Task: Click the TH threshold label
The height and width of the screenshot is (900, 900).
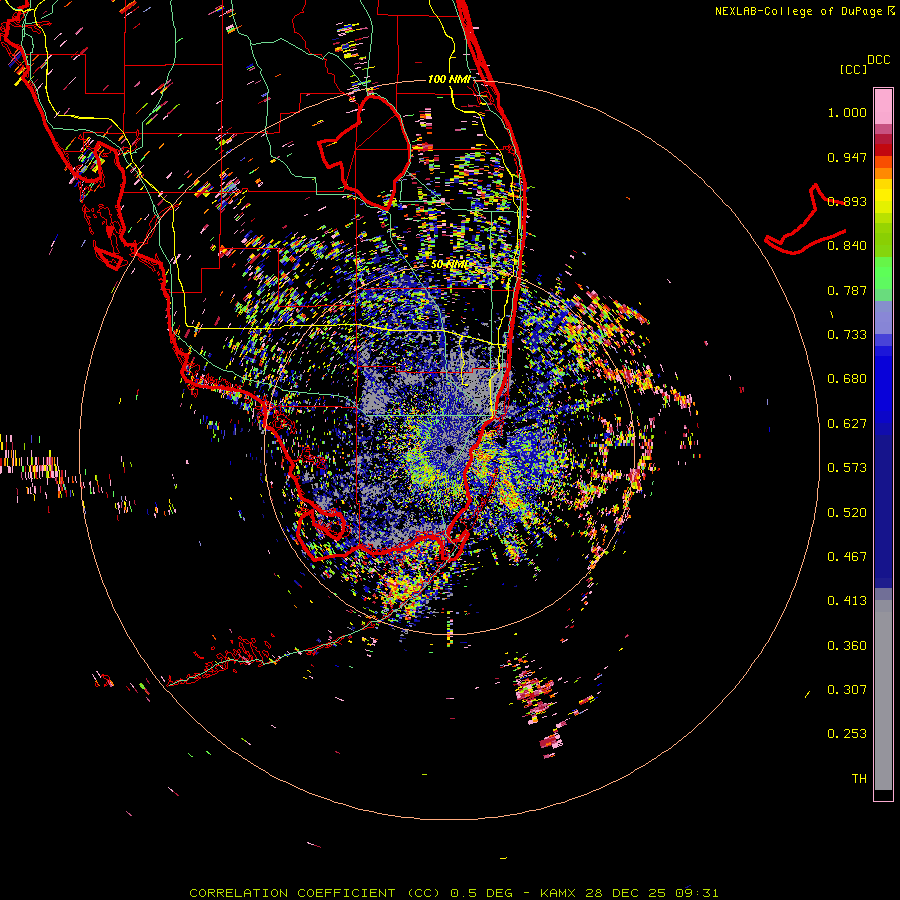Action: 859,779
